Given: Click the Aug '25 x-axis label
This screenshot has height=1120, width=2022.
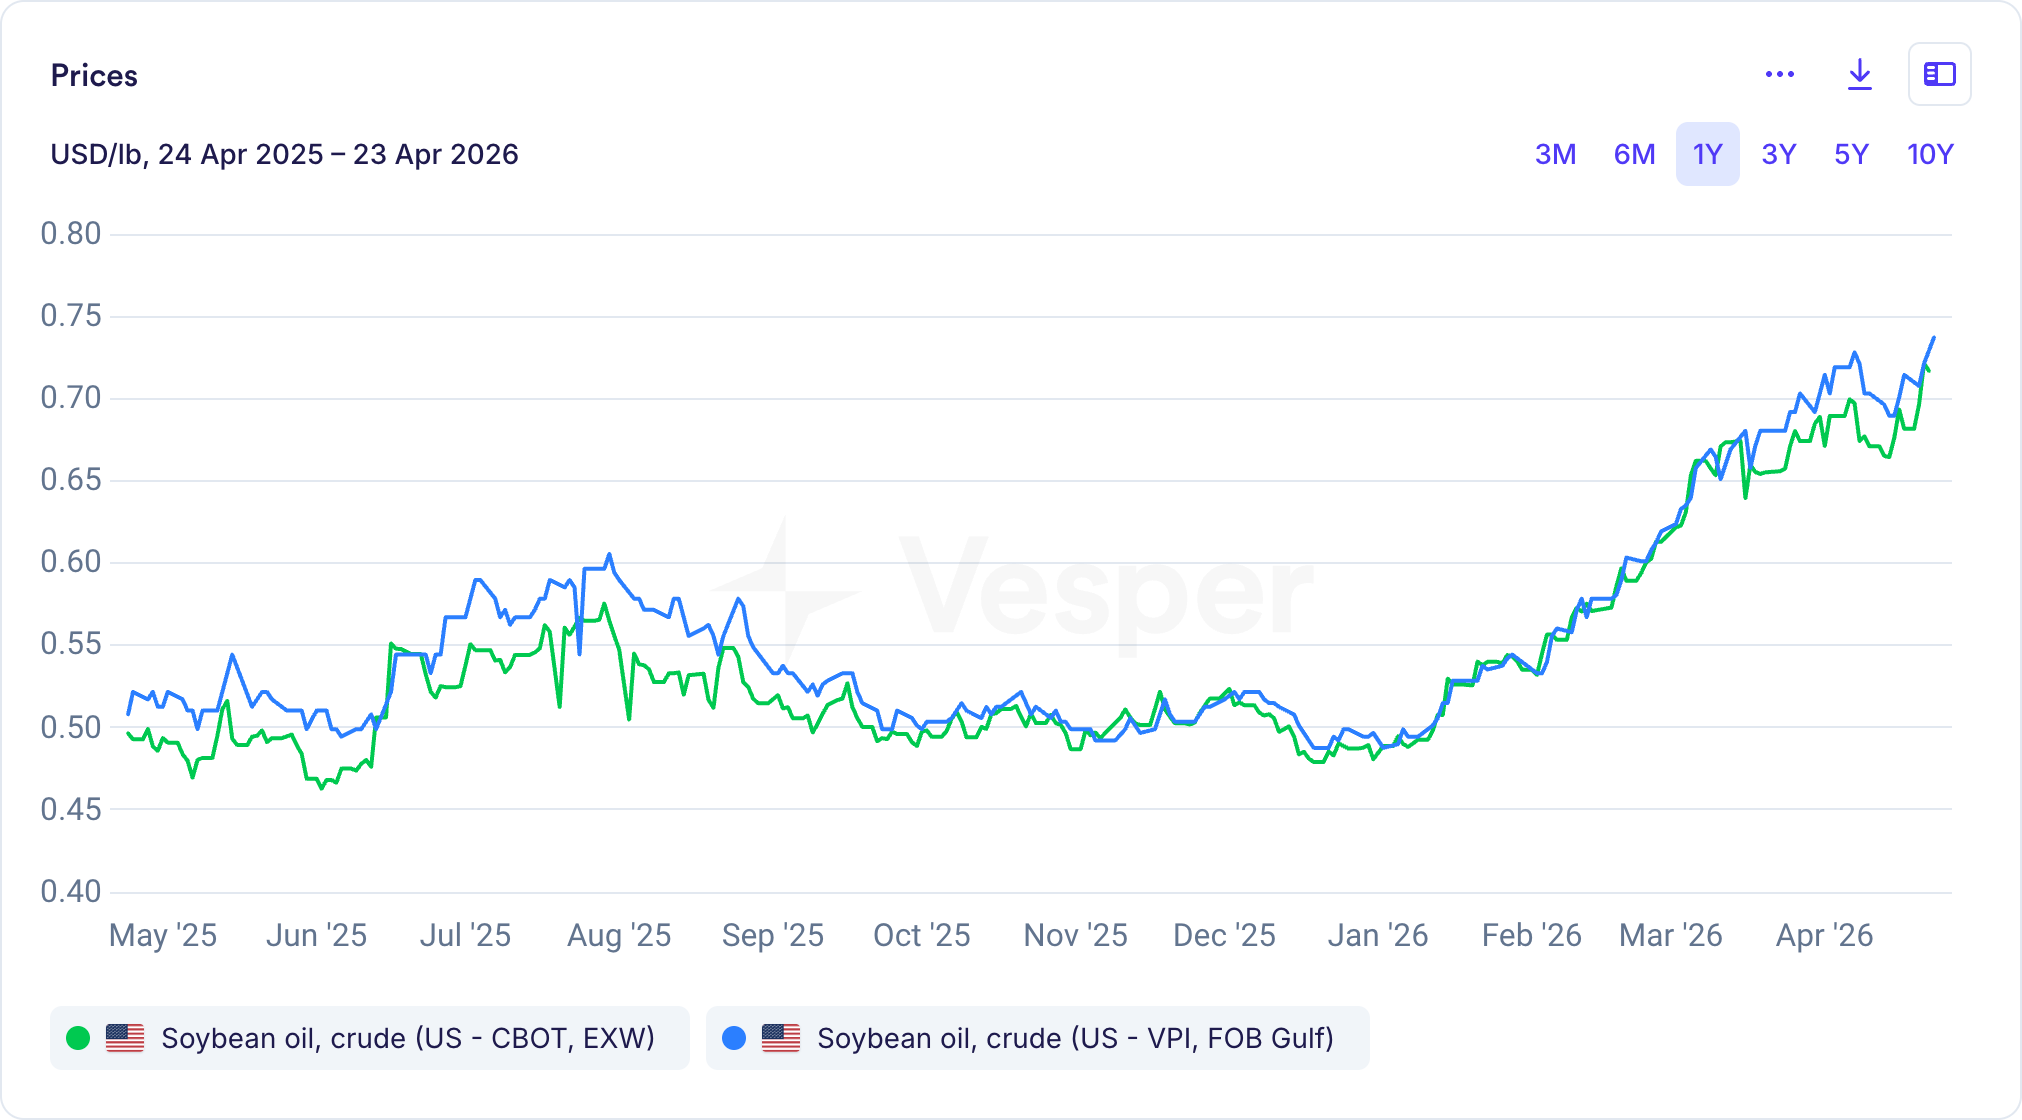Looking at the screenshot, I should pos(619,935).
